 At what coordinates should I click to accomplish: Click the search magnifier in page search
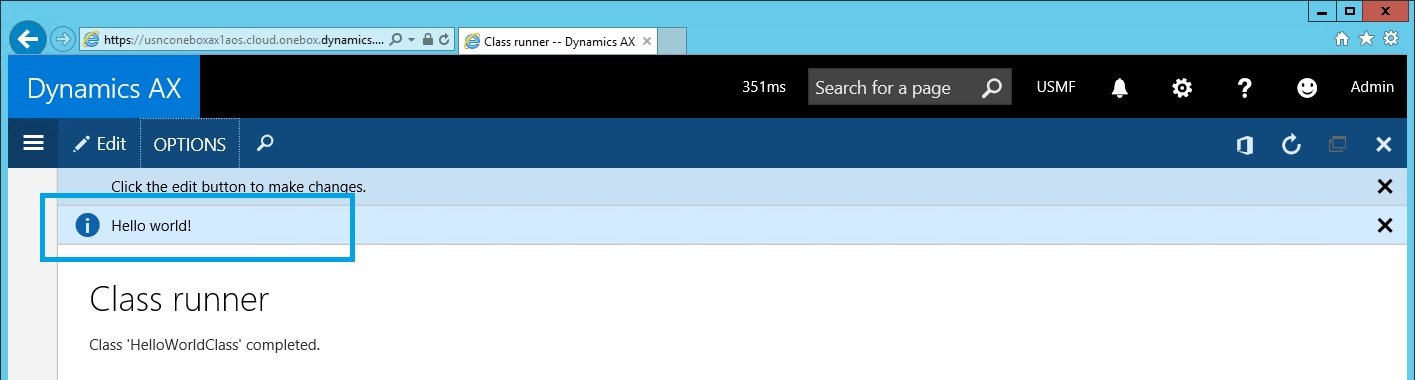991,87
